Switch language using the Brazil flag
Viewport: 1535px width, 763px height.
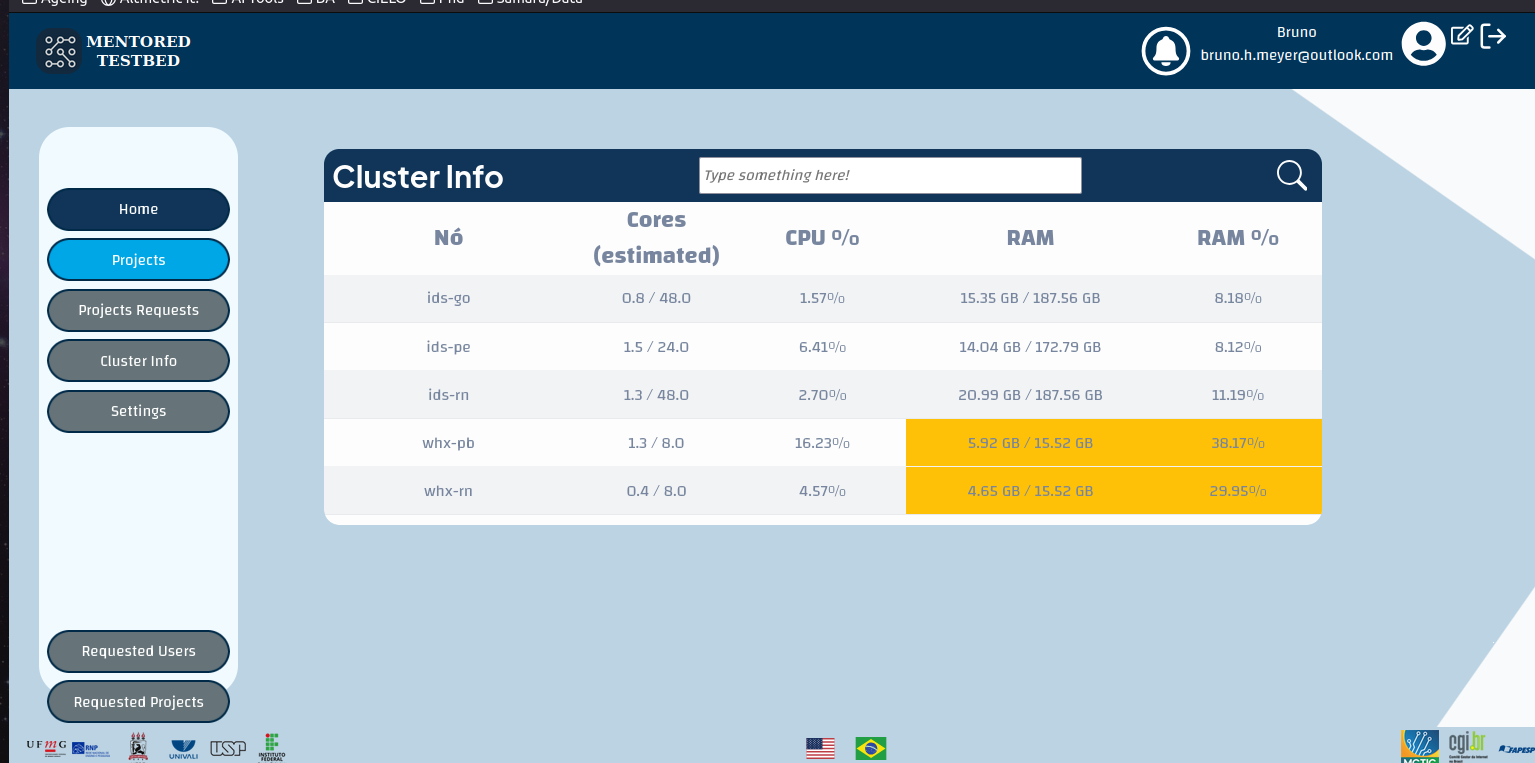(870, 746)
